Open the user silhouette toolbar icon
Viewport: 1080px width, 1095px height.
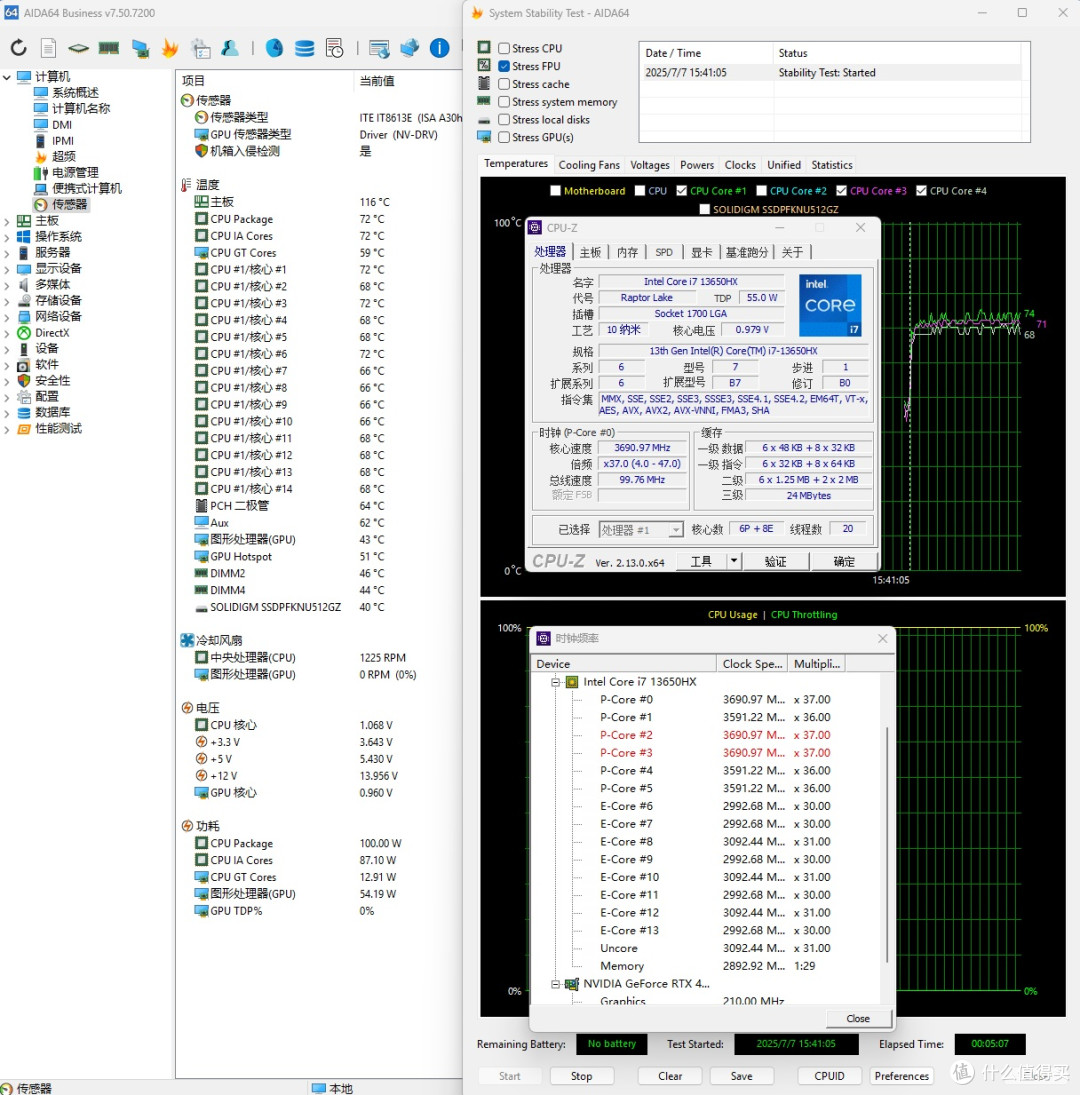230,48
